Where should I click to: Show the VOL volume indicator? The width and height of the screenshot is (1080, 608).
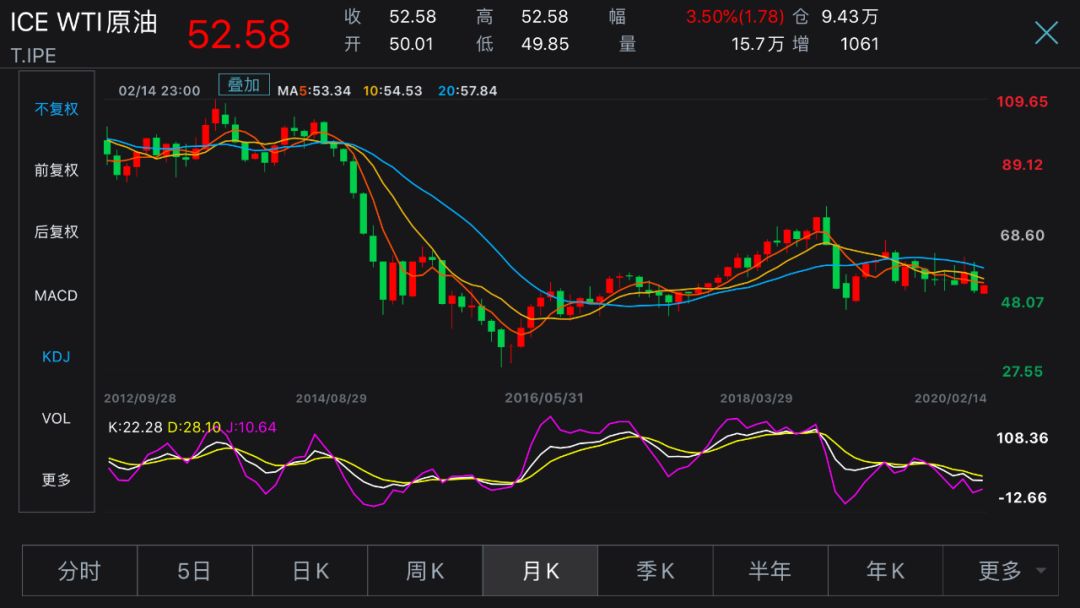click(x=56, y=418)
